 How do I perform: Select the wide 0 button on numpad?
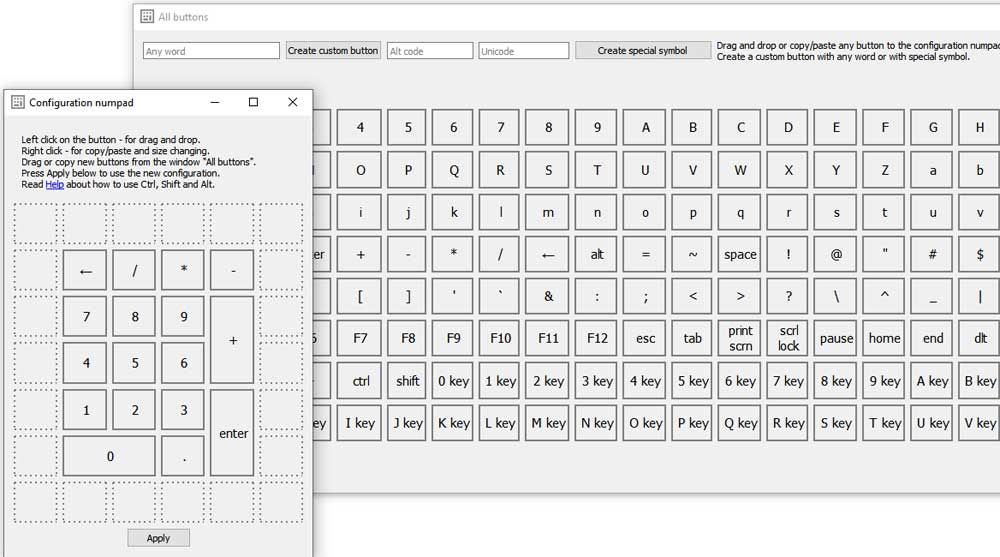[x=109, y=456]
